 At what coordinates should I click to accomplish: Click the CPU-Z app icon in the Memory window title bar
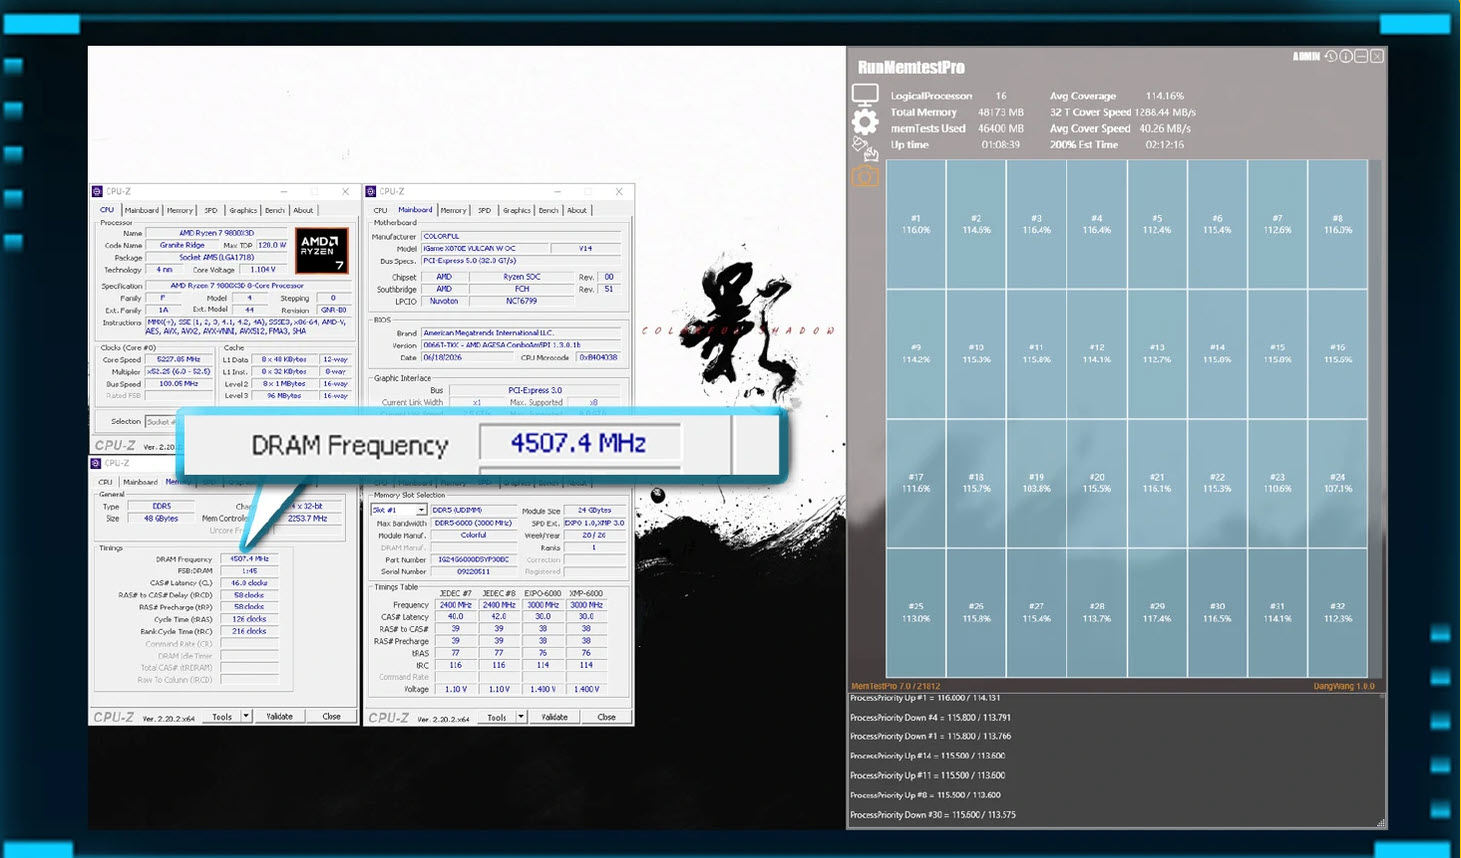click(97, 463)
